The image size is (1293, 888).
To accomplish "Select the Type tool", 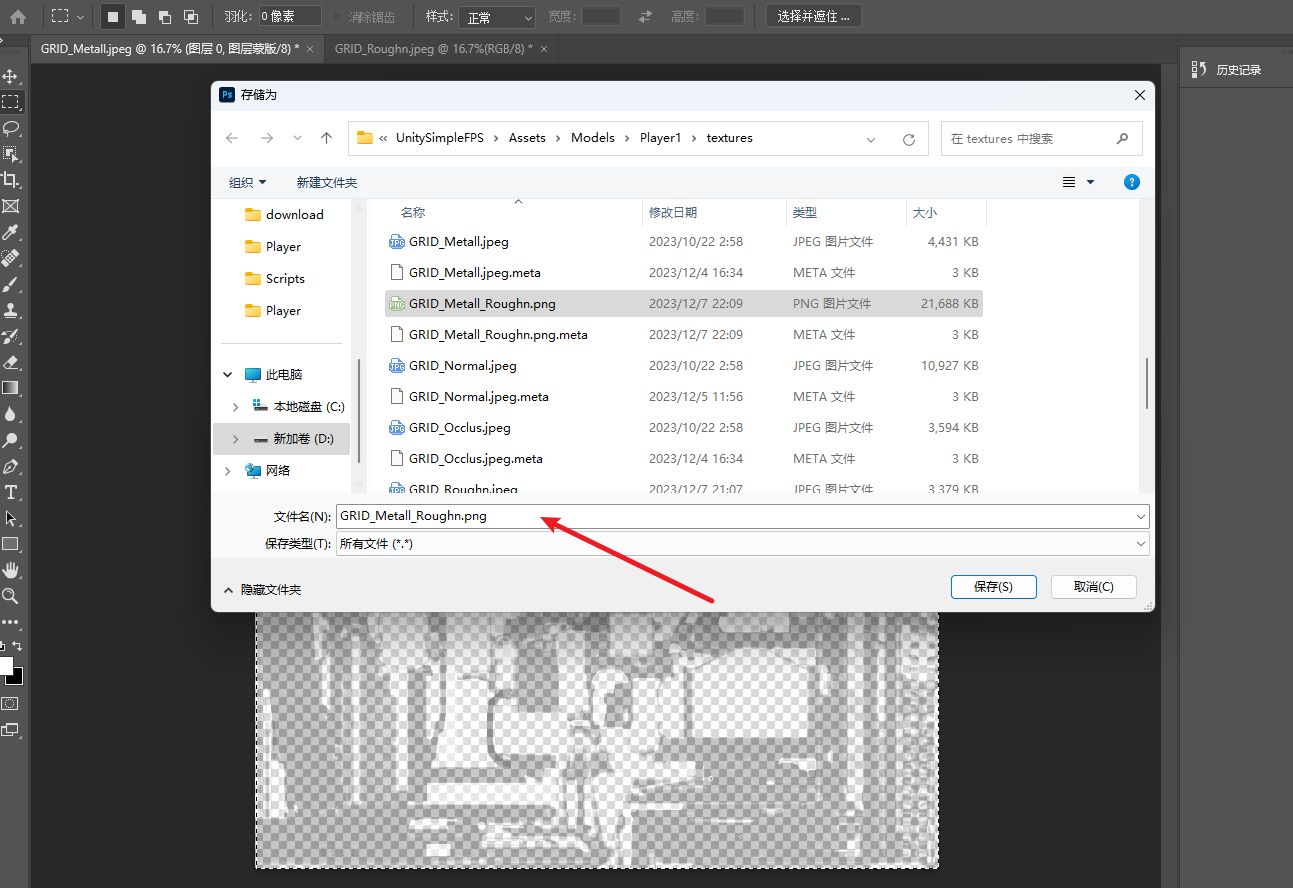I will click(11, 492).
